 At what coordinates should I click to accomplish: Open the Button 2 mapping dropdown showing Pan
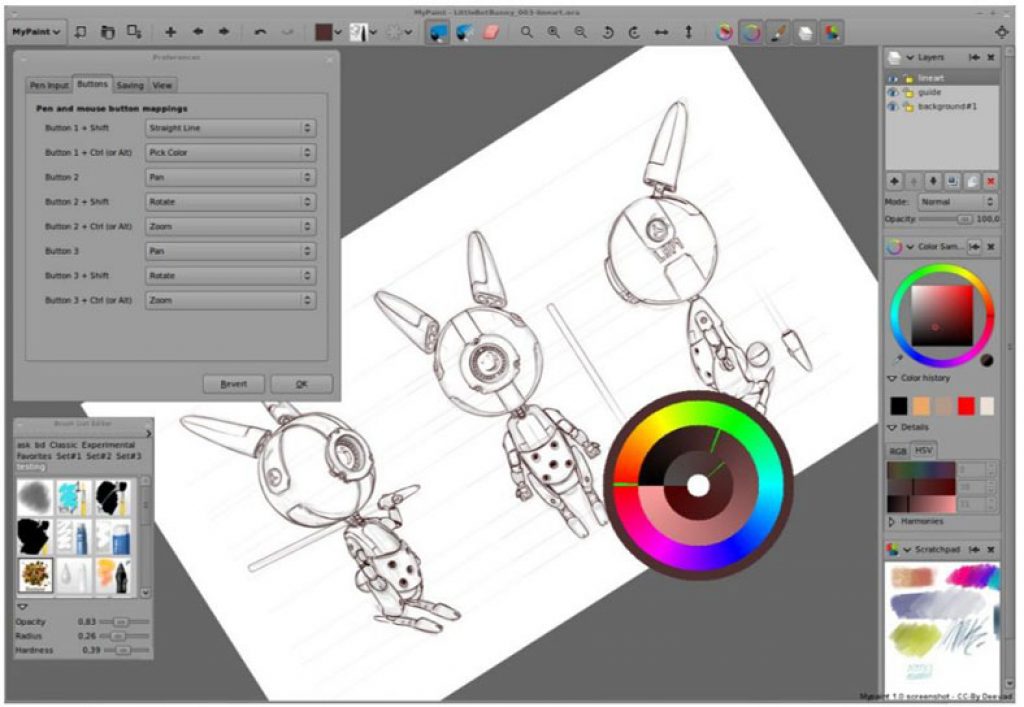[x=230, y=177]
